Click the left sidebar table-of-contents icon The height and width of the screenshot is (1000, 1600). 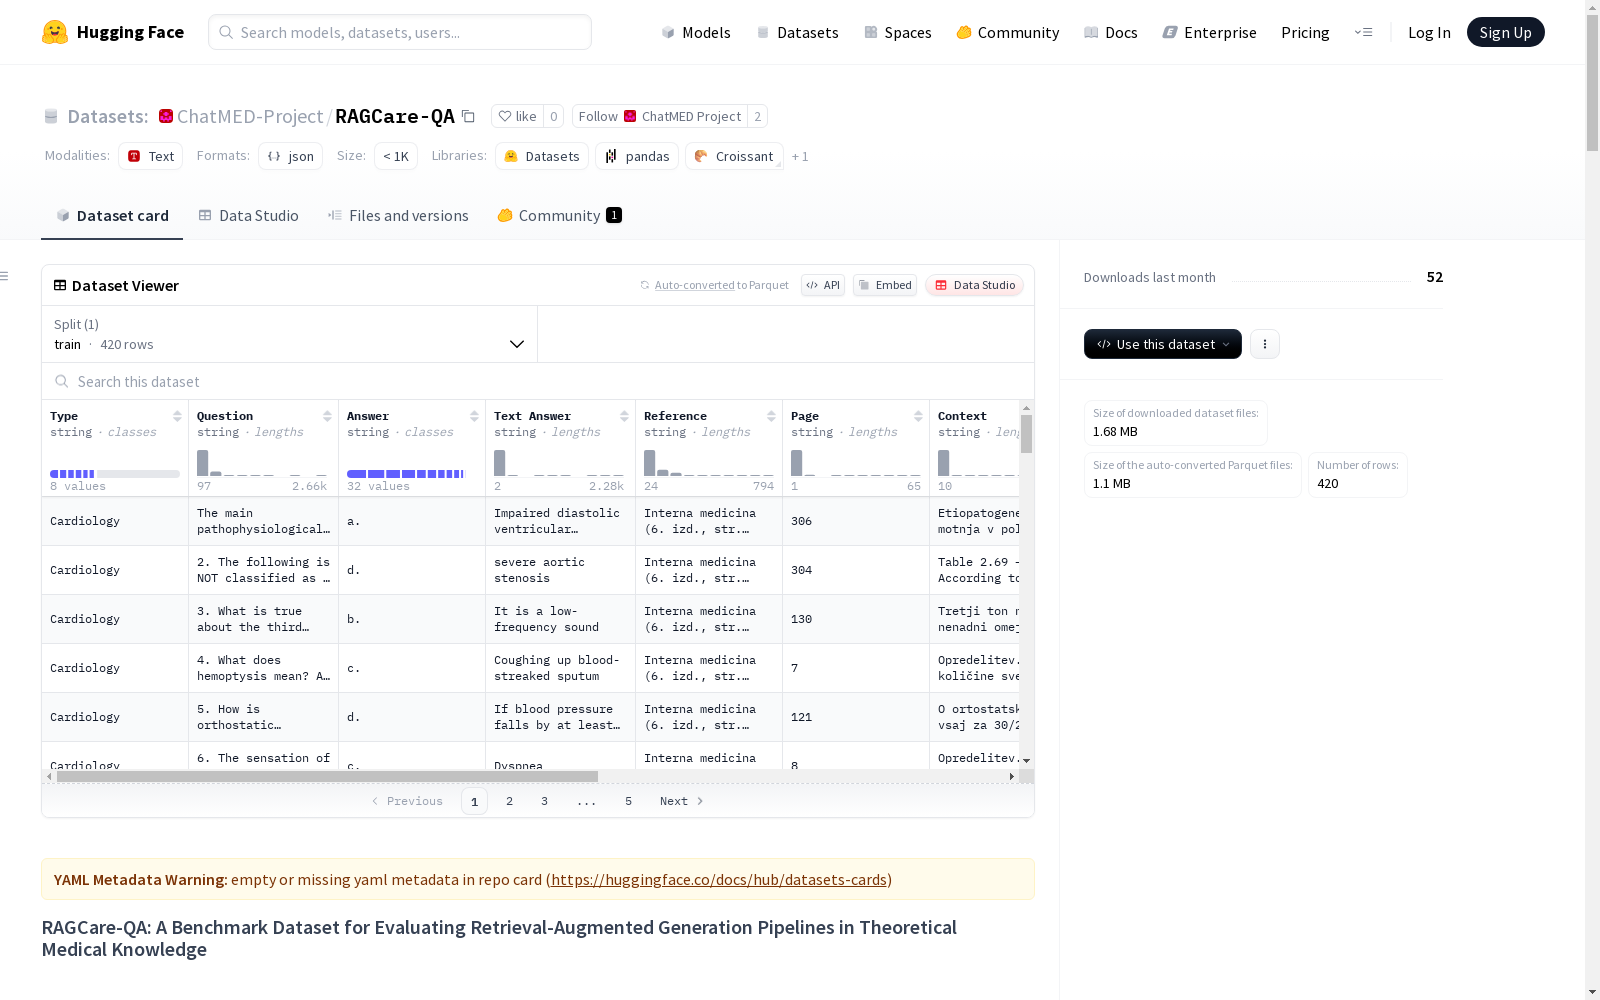pos(5,276)
